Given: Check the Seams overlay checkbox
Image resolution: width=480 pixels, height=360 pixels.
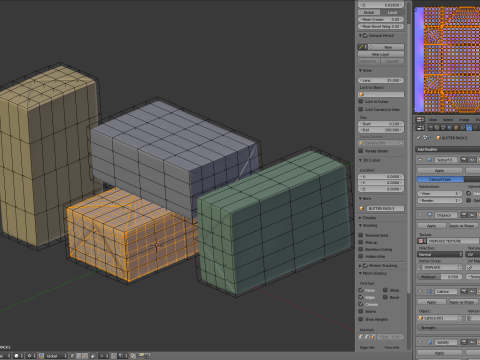Looking at the screenshot, I should (x=361, y=311).
